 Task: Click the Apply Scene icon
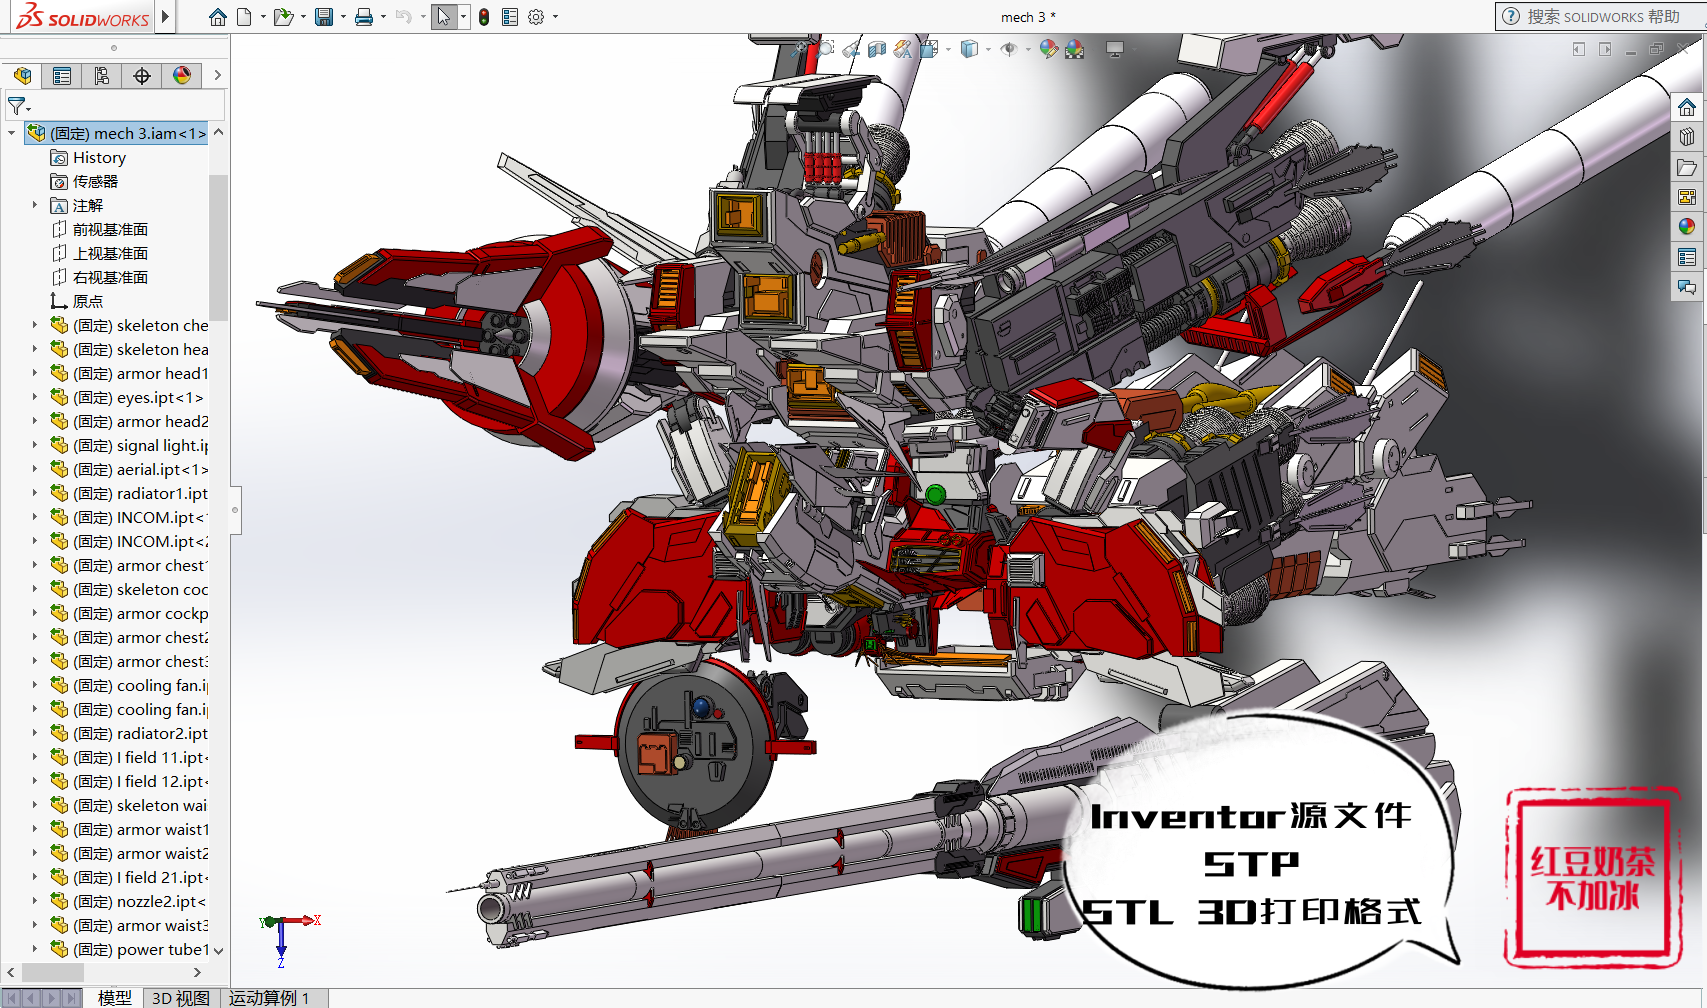click(x=1072, y=48)
